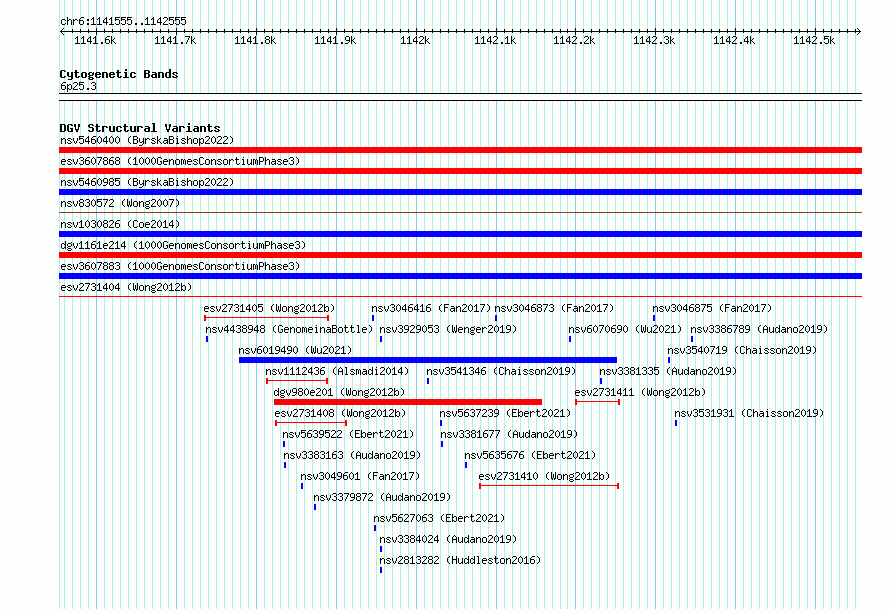Select nsv2813282 (Huddleston2016) label

coord(460,560)
